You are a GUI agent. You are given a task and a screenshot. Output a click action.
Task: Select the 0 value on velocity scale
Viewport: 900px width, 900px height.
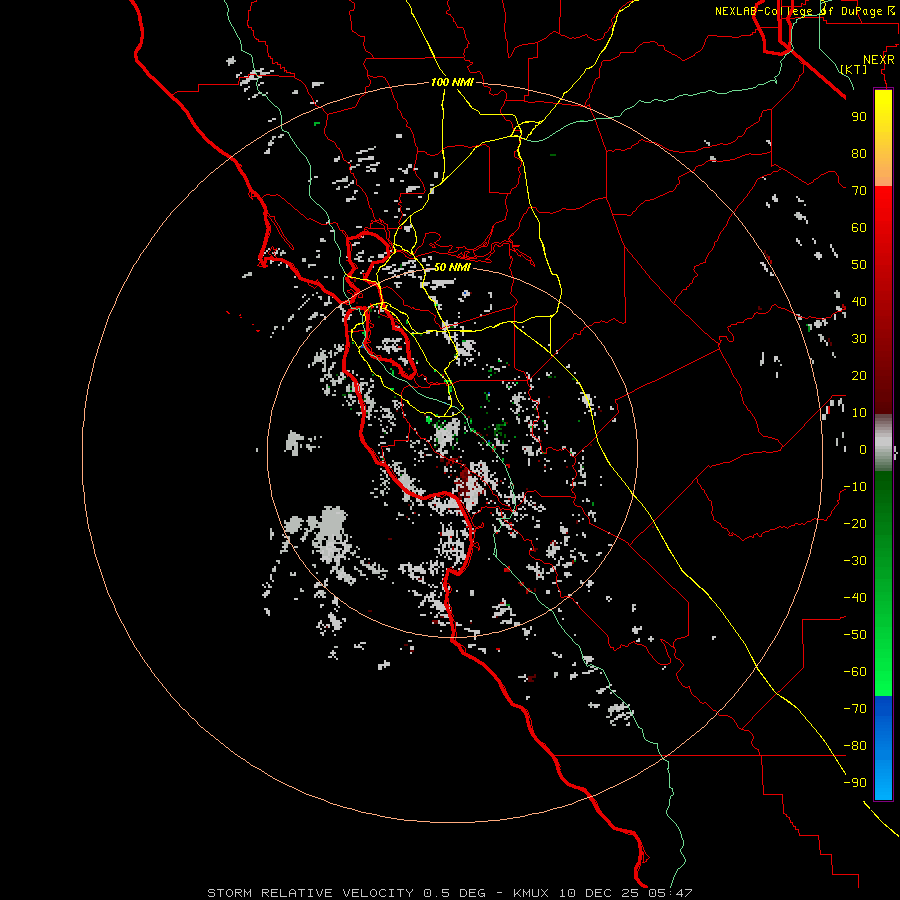[x=863, y=450]
